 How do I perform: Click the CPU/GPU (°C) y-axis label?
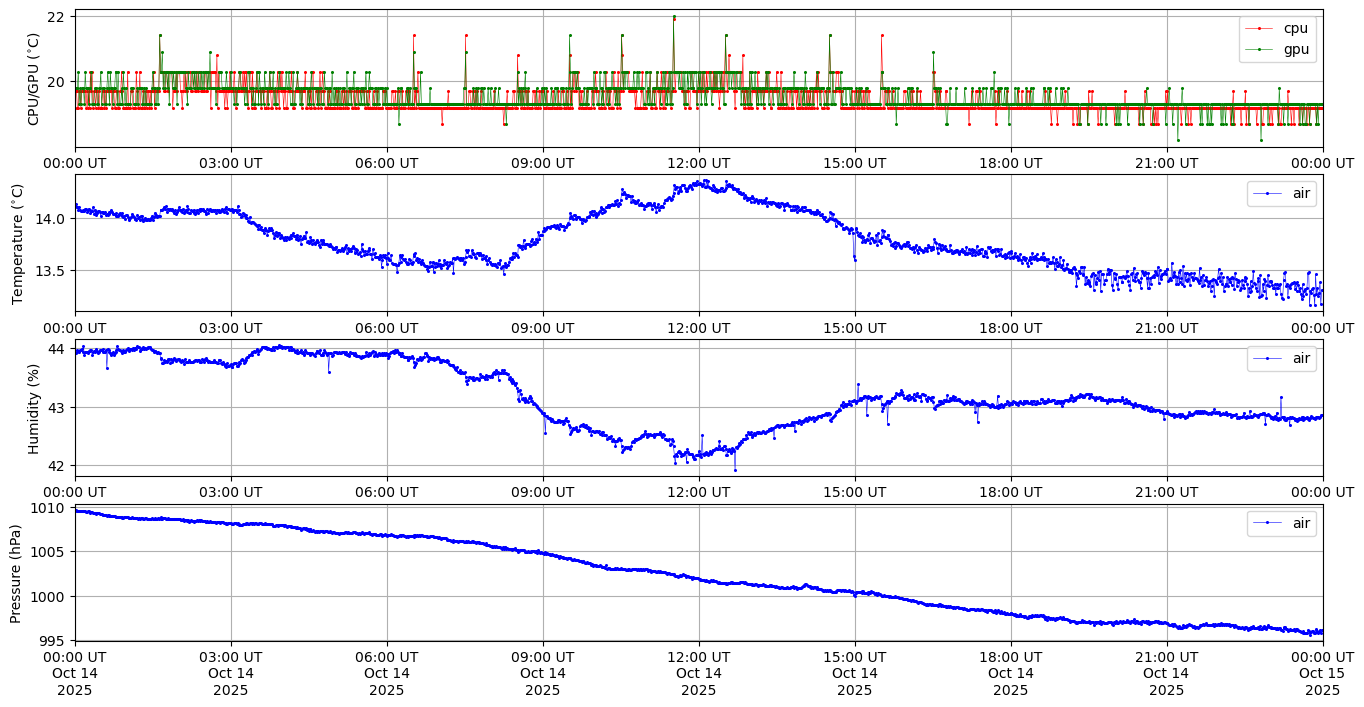tap(33, 79)
